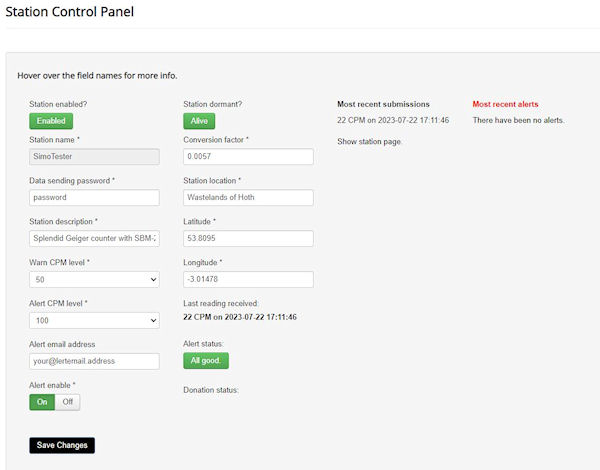Focus the Data sending password field
This screenshot has height=470, width=600.
coord(94,197)
